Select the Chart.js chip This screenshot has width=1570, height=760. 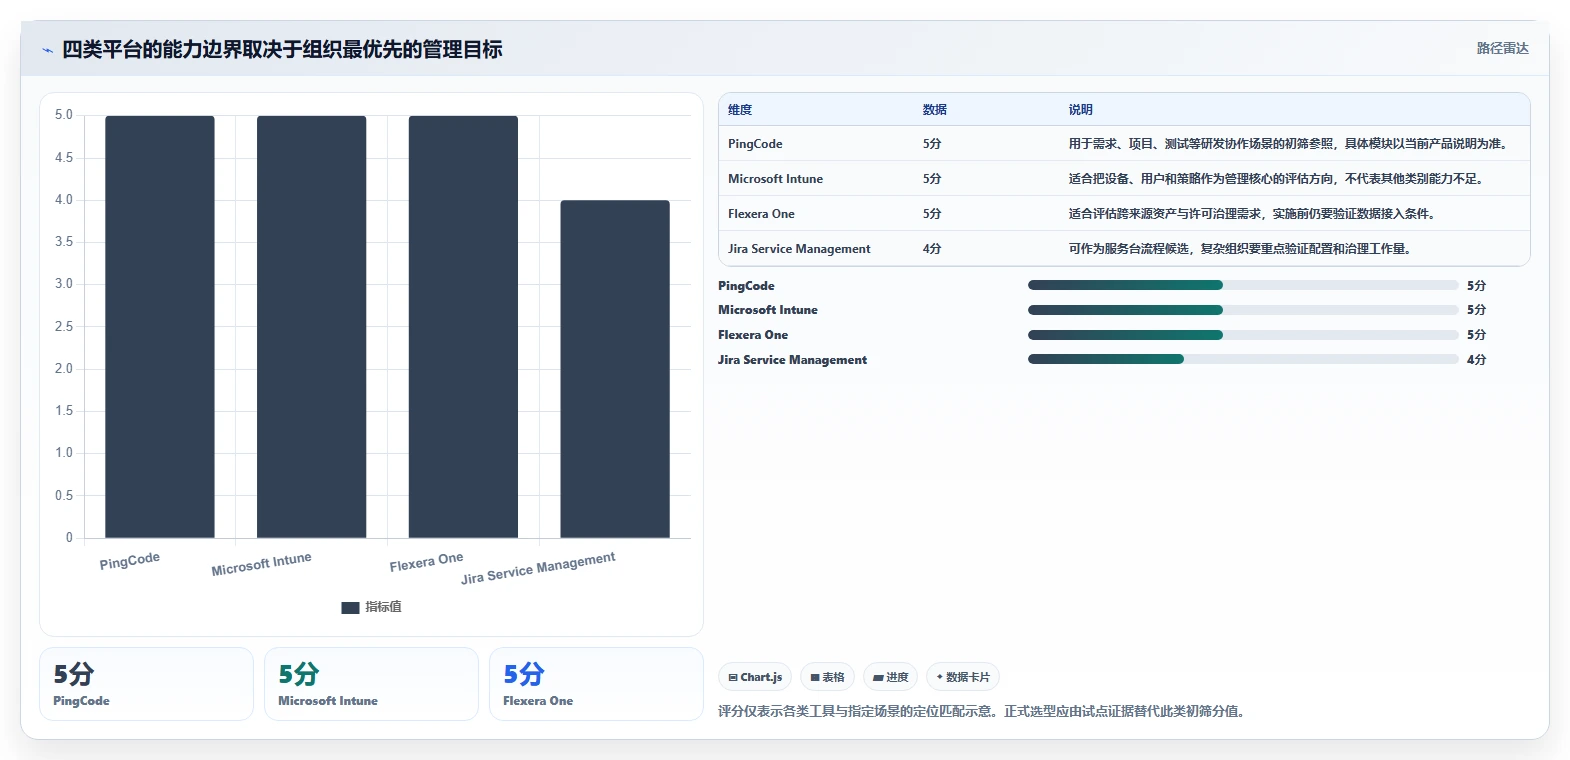pyautogui.click(x=755, y=677)
